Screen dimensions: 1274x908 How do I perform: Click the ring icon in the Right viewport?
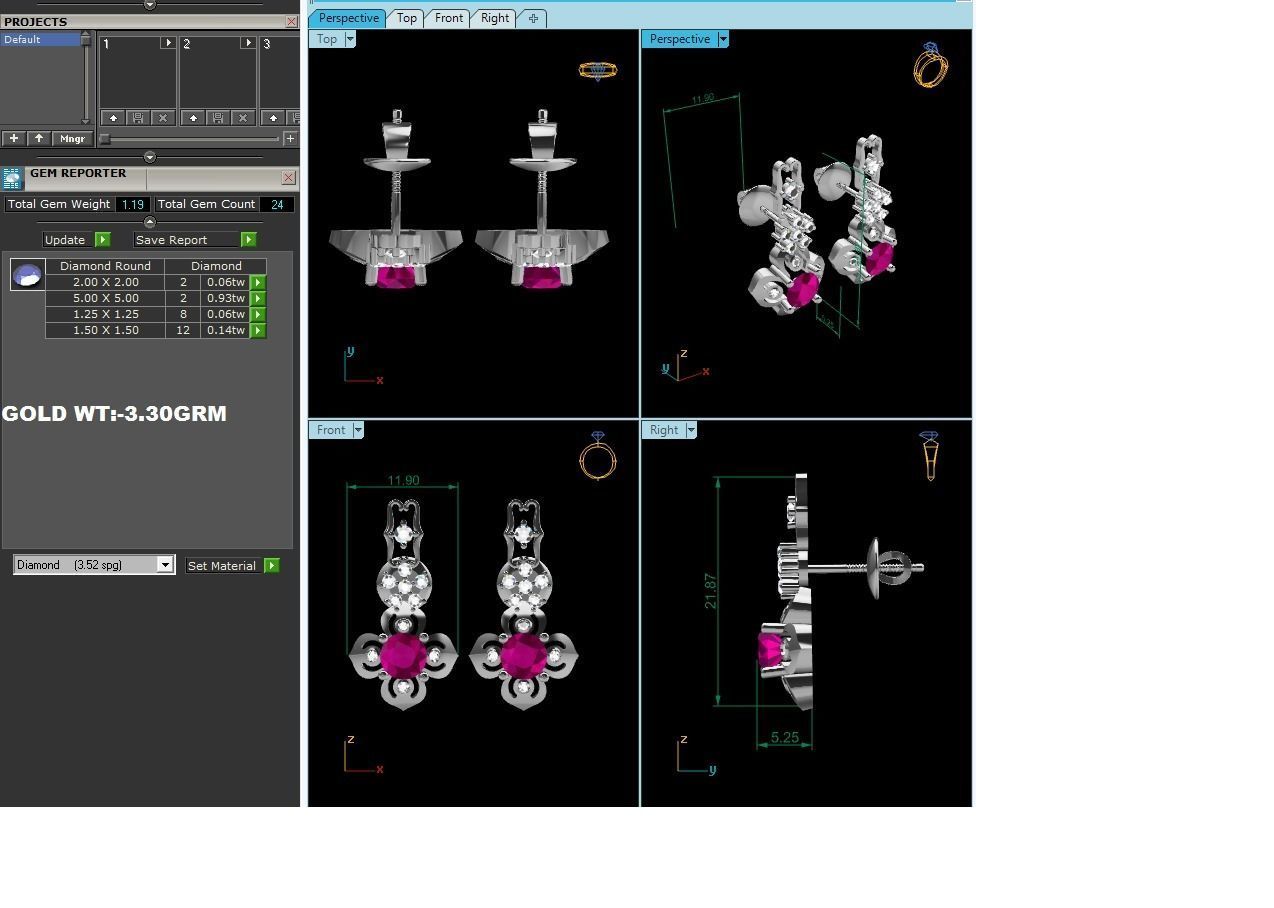coord(929,456)
